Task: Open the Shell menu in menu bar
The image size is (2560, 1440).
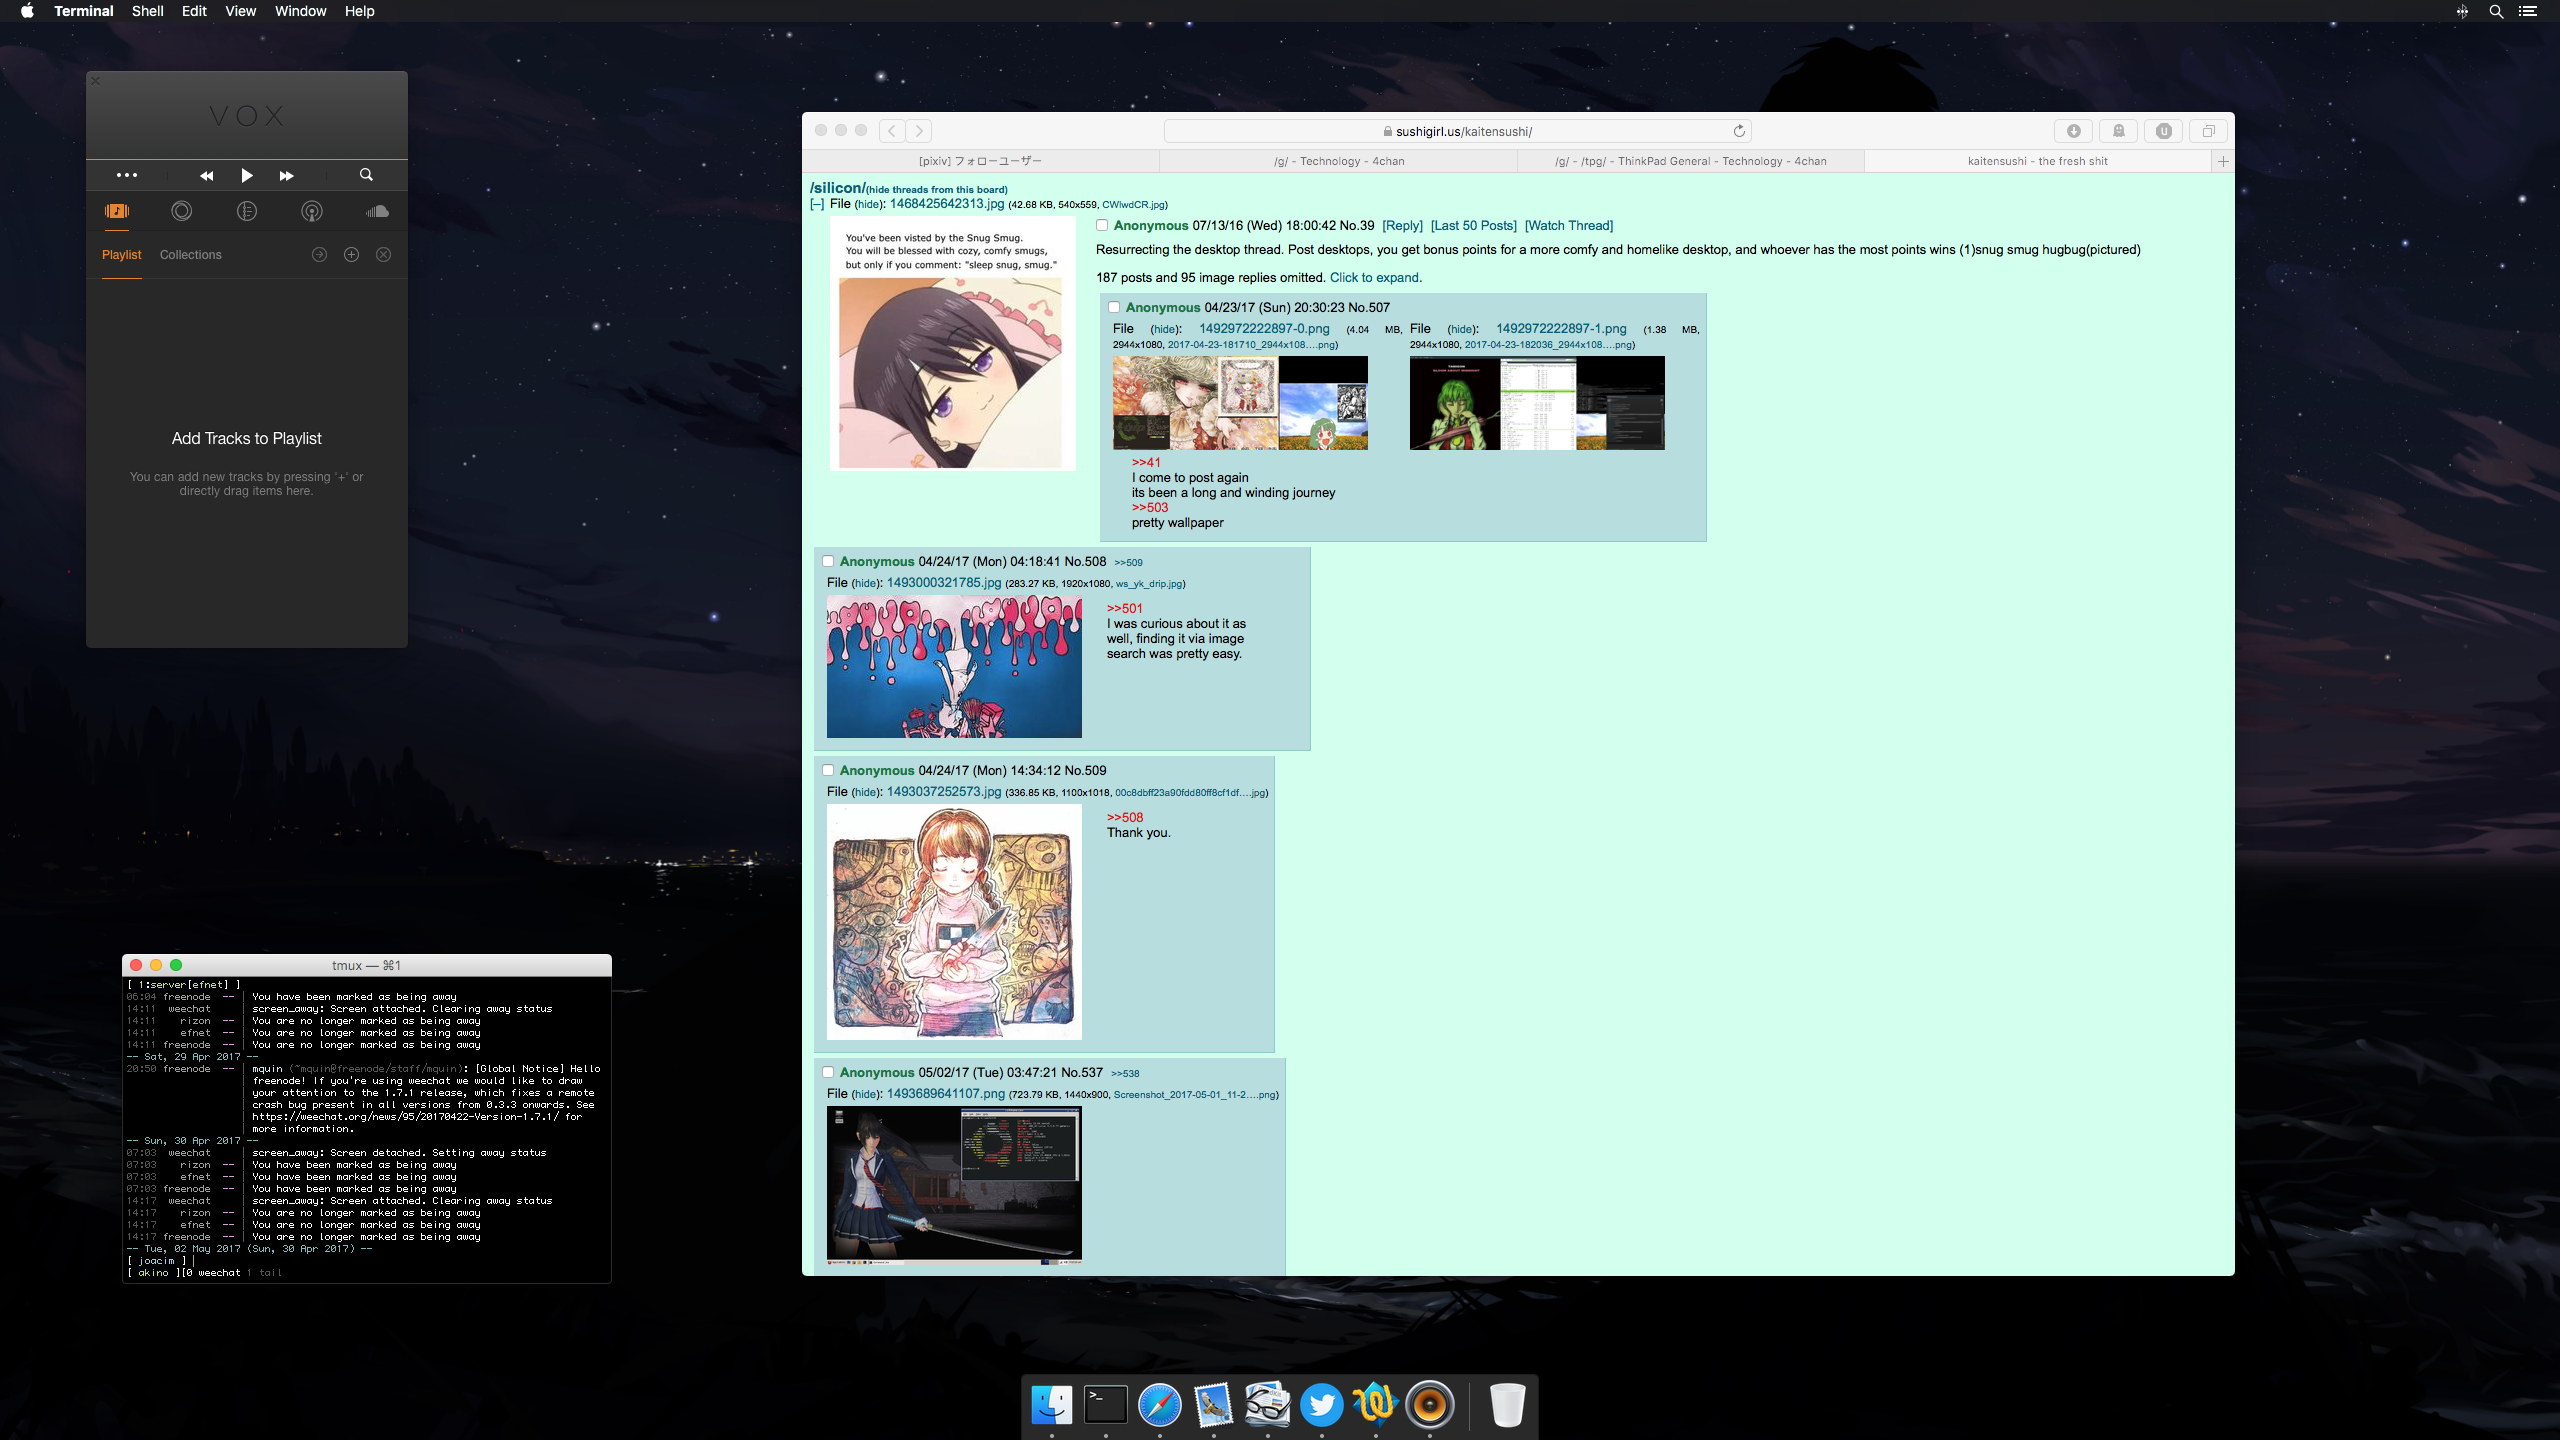Action: tap(147, 11)
